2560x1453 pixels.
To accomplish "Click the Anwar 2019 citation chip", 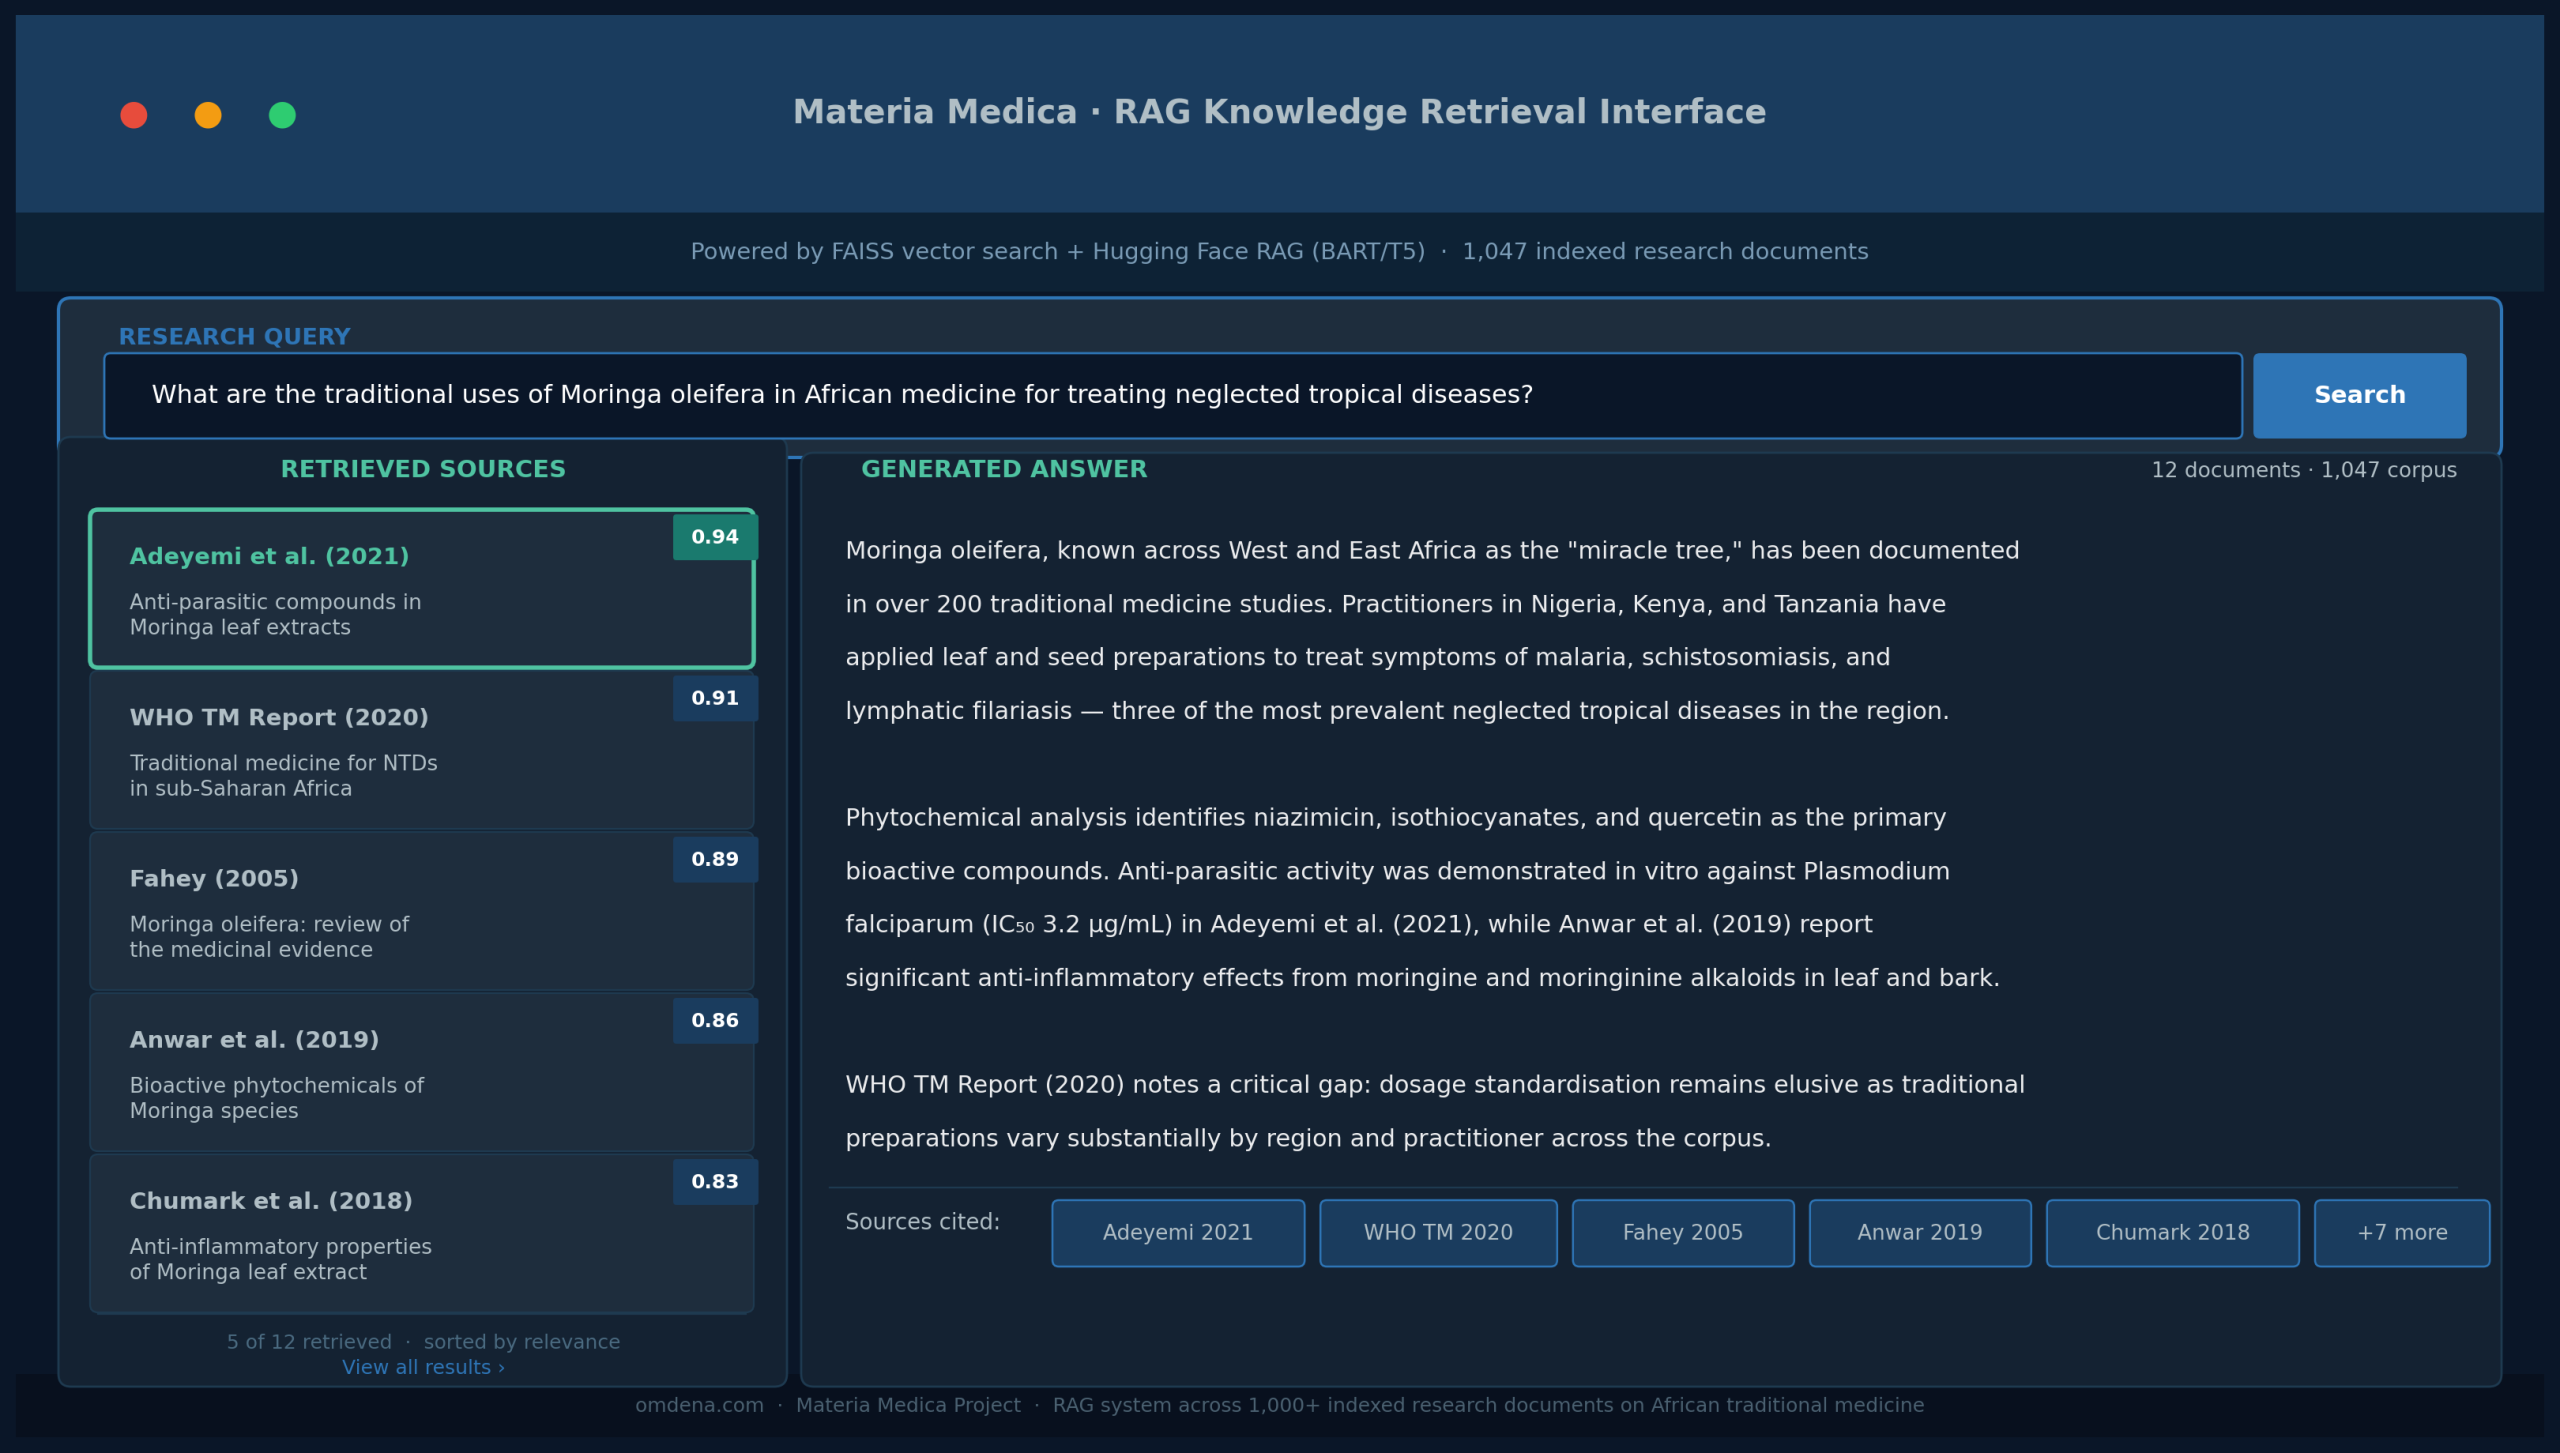I will tap(1920, 1233).
